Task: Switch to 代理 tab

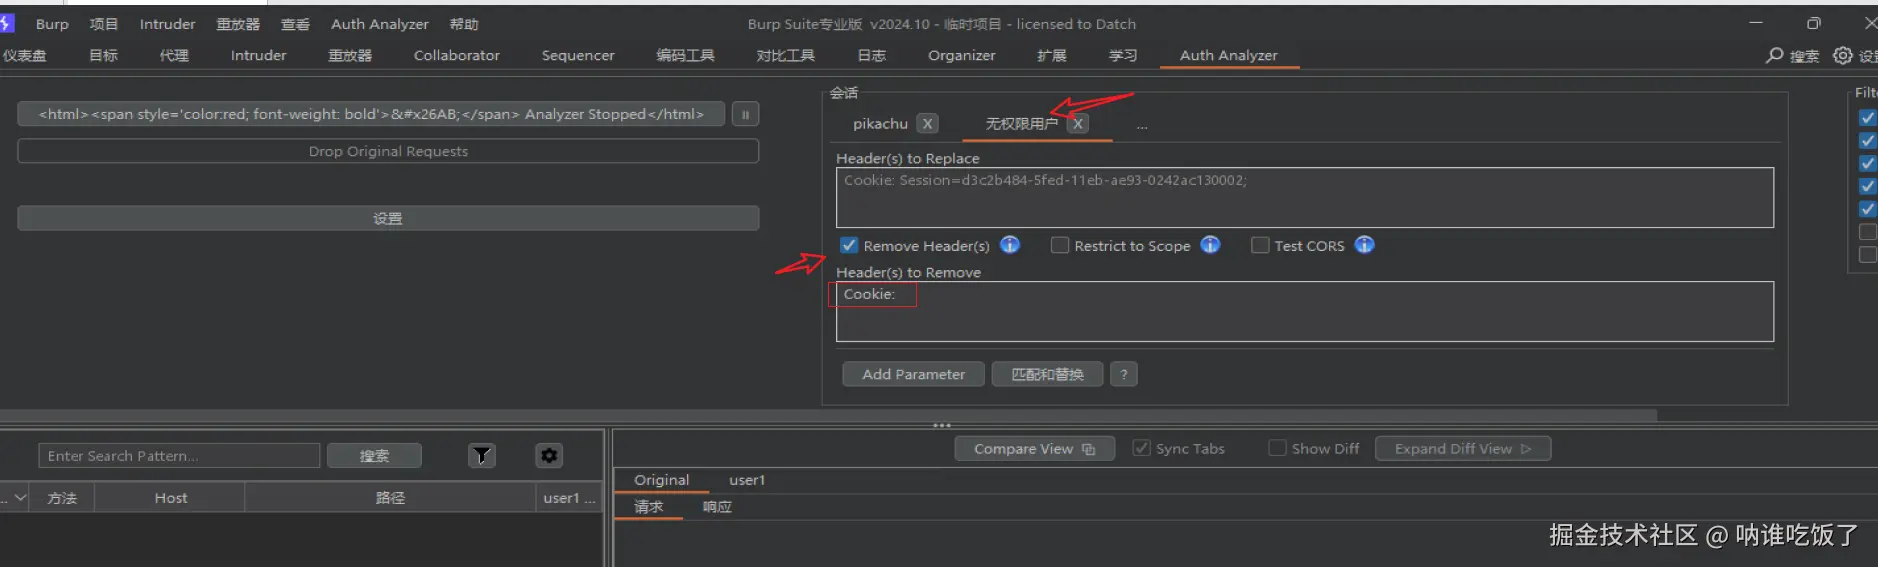Action: [x=174, y=56]
